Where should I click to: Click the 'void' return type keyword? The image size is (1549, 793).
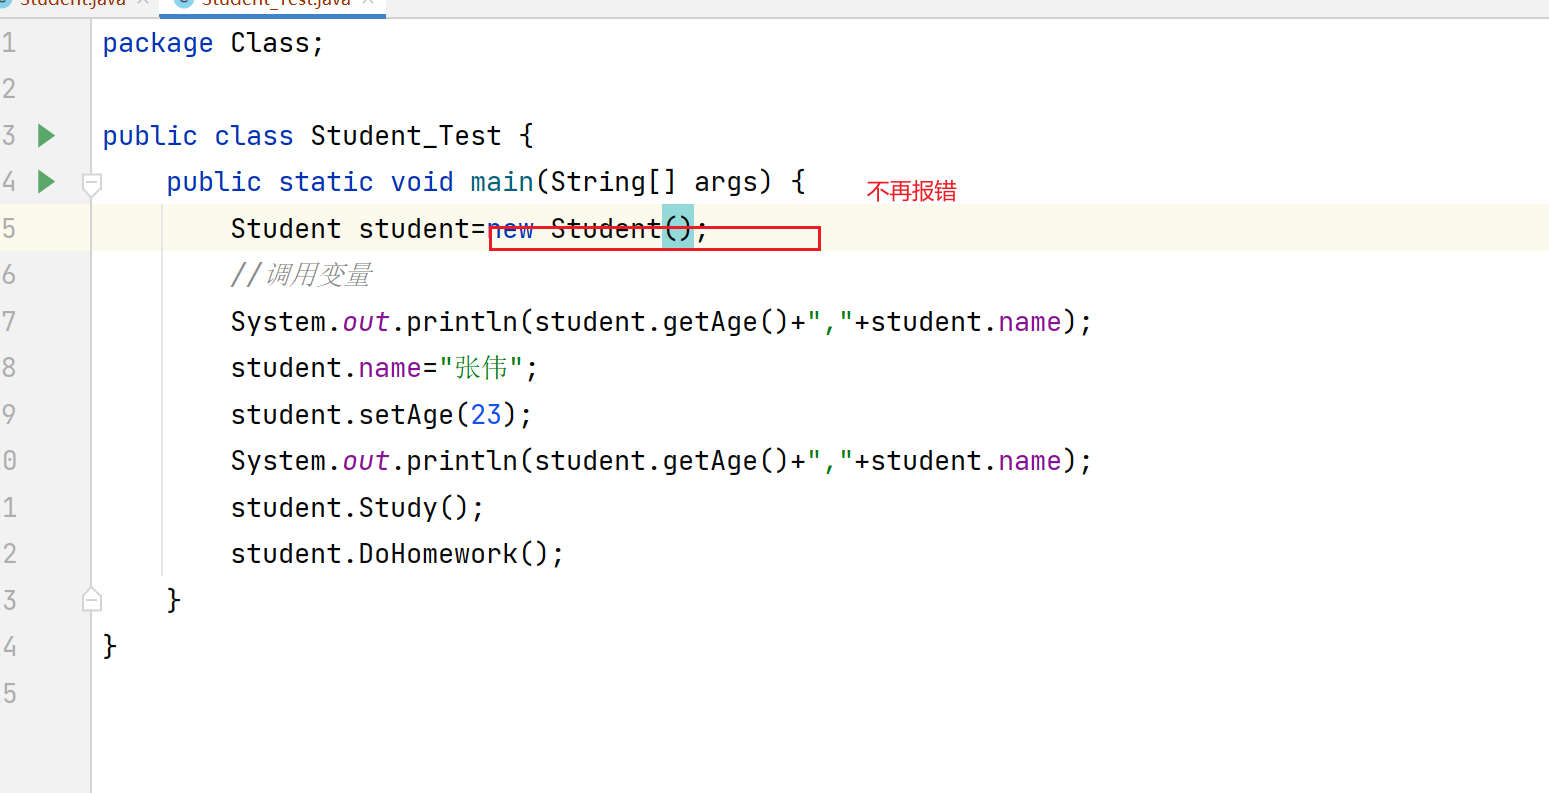coord(422,182)
